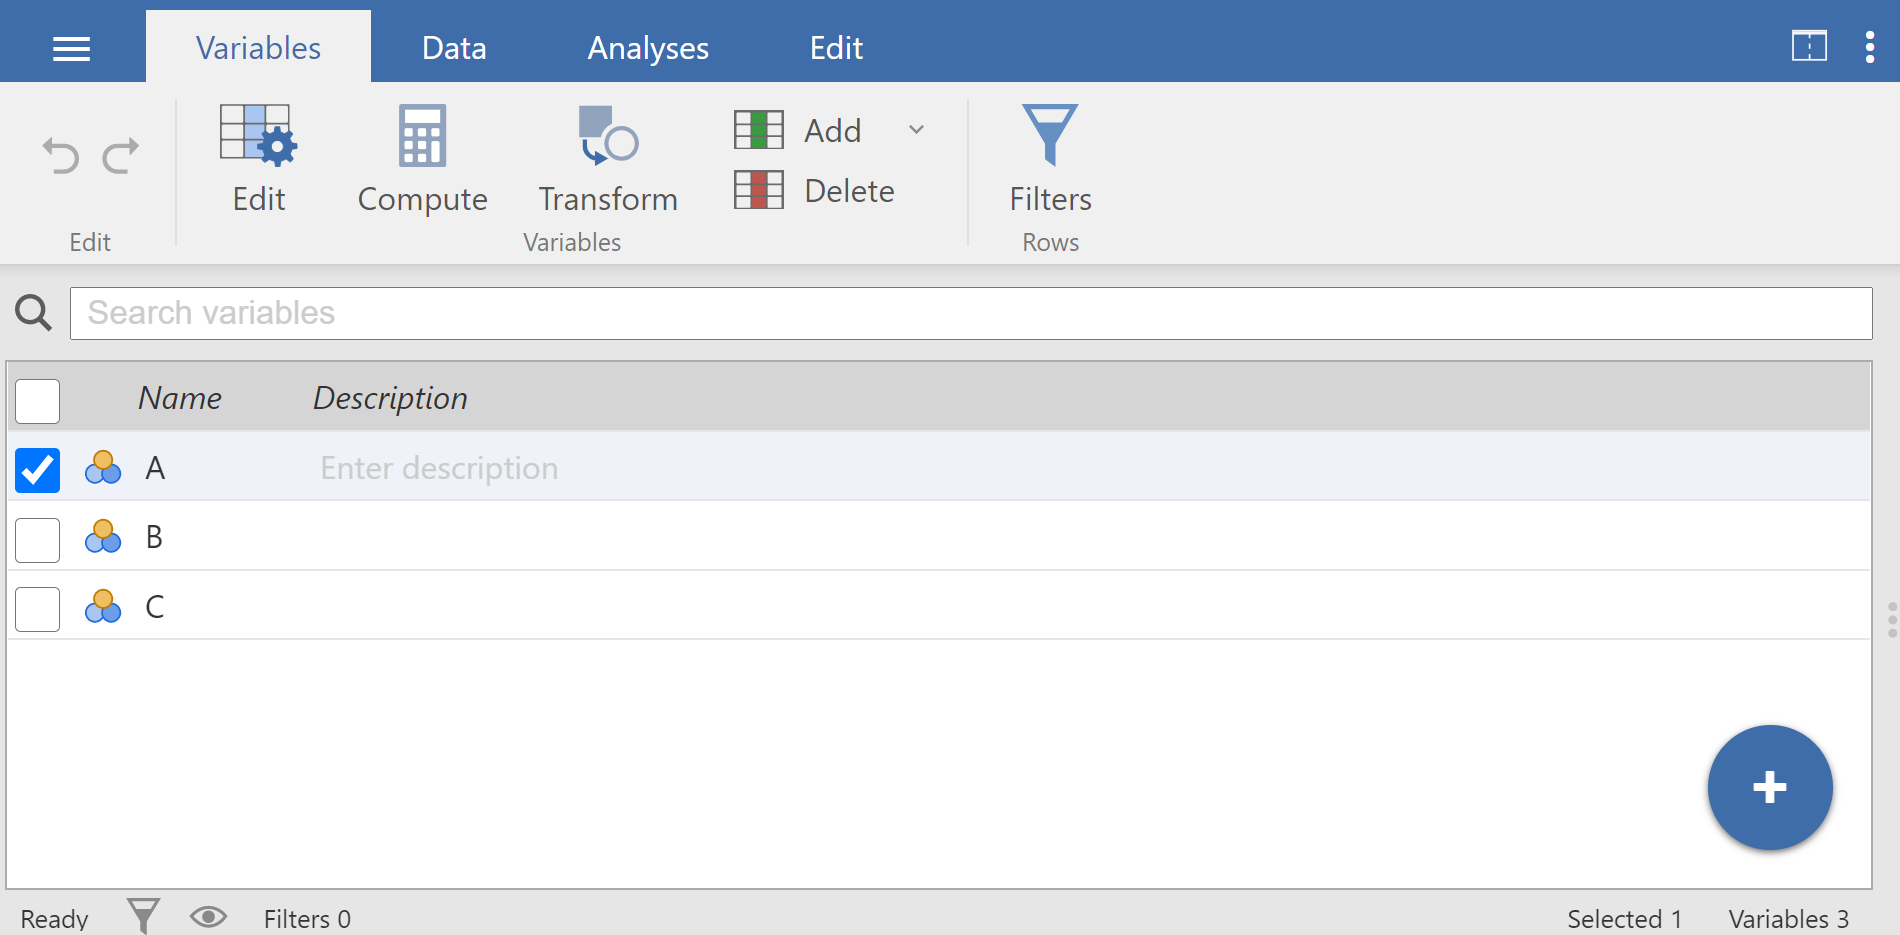1900x935 pixels.
Task: Click the Compute variable calculator icon
Action: pos(422,158)
